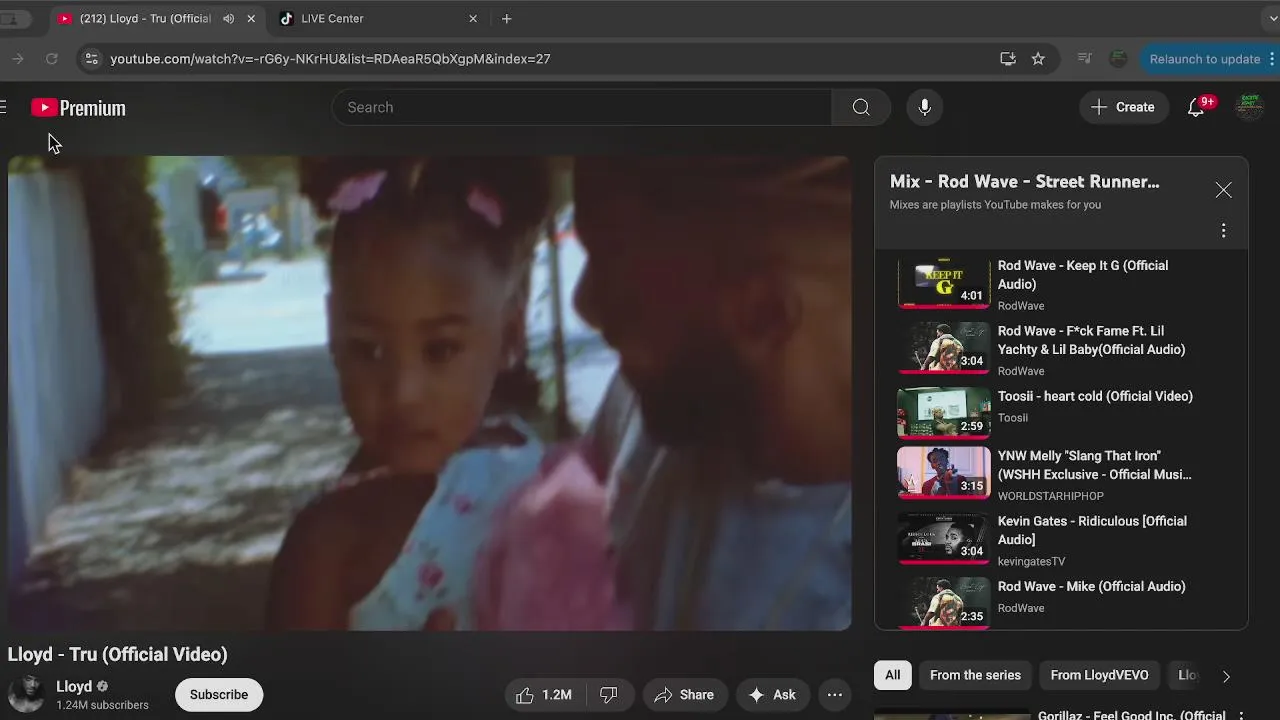The width and height of the screenshot is (1280, 720).
Task: Reload the current page
Action: [x=52, y=59]
